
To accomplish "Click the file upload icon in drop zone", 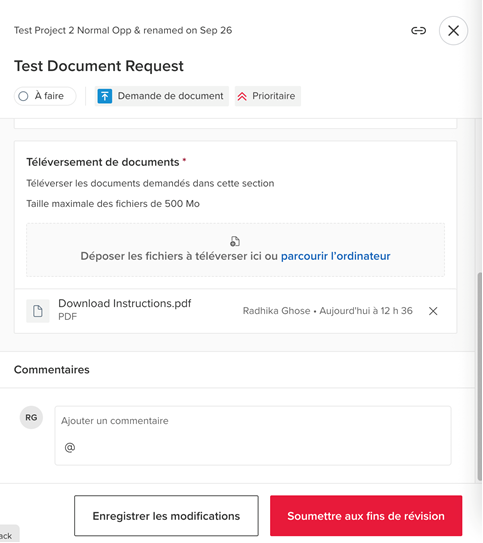I will tap(235, 241).
